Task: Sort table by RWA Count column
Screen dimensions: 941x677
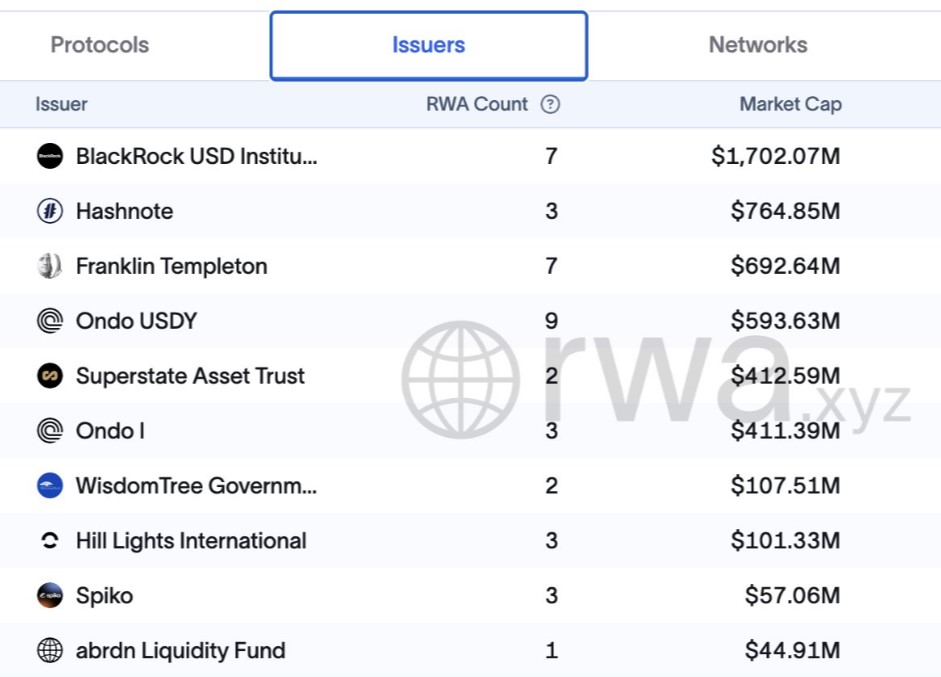Action: pos(477,104)
